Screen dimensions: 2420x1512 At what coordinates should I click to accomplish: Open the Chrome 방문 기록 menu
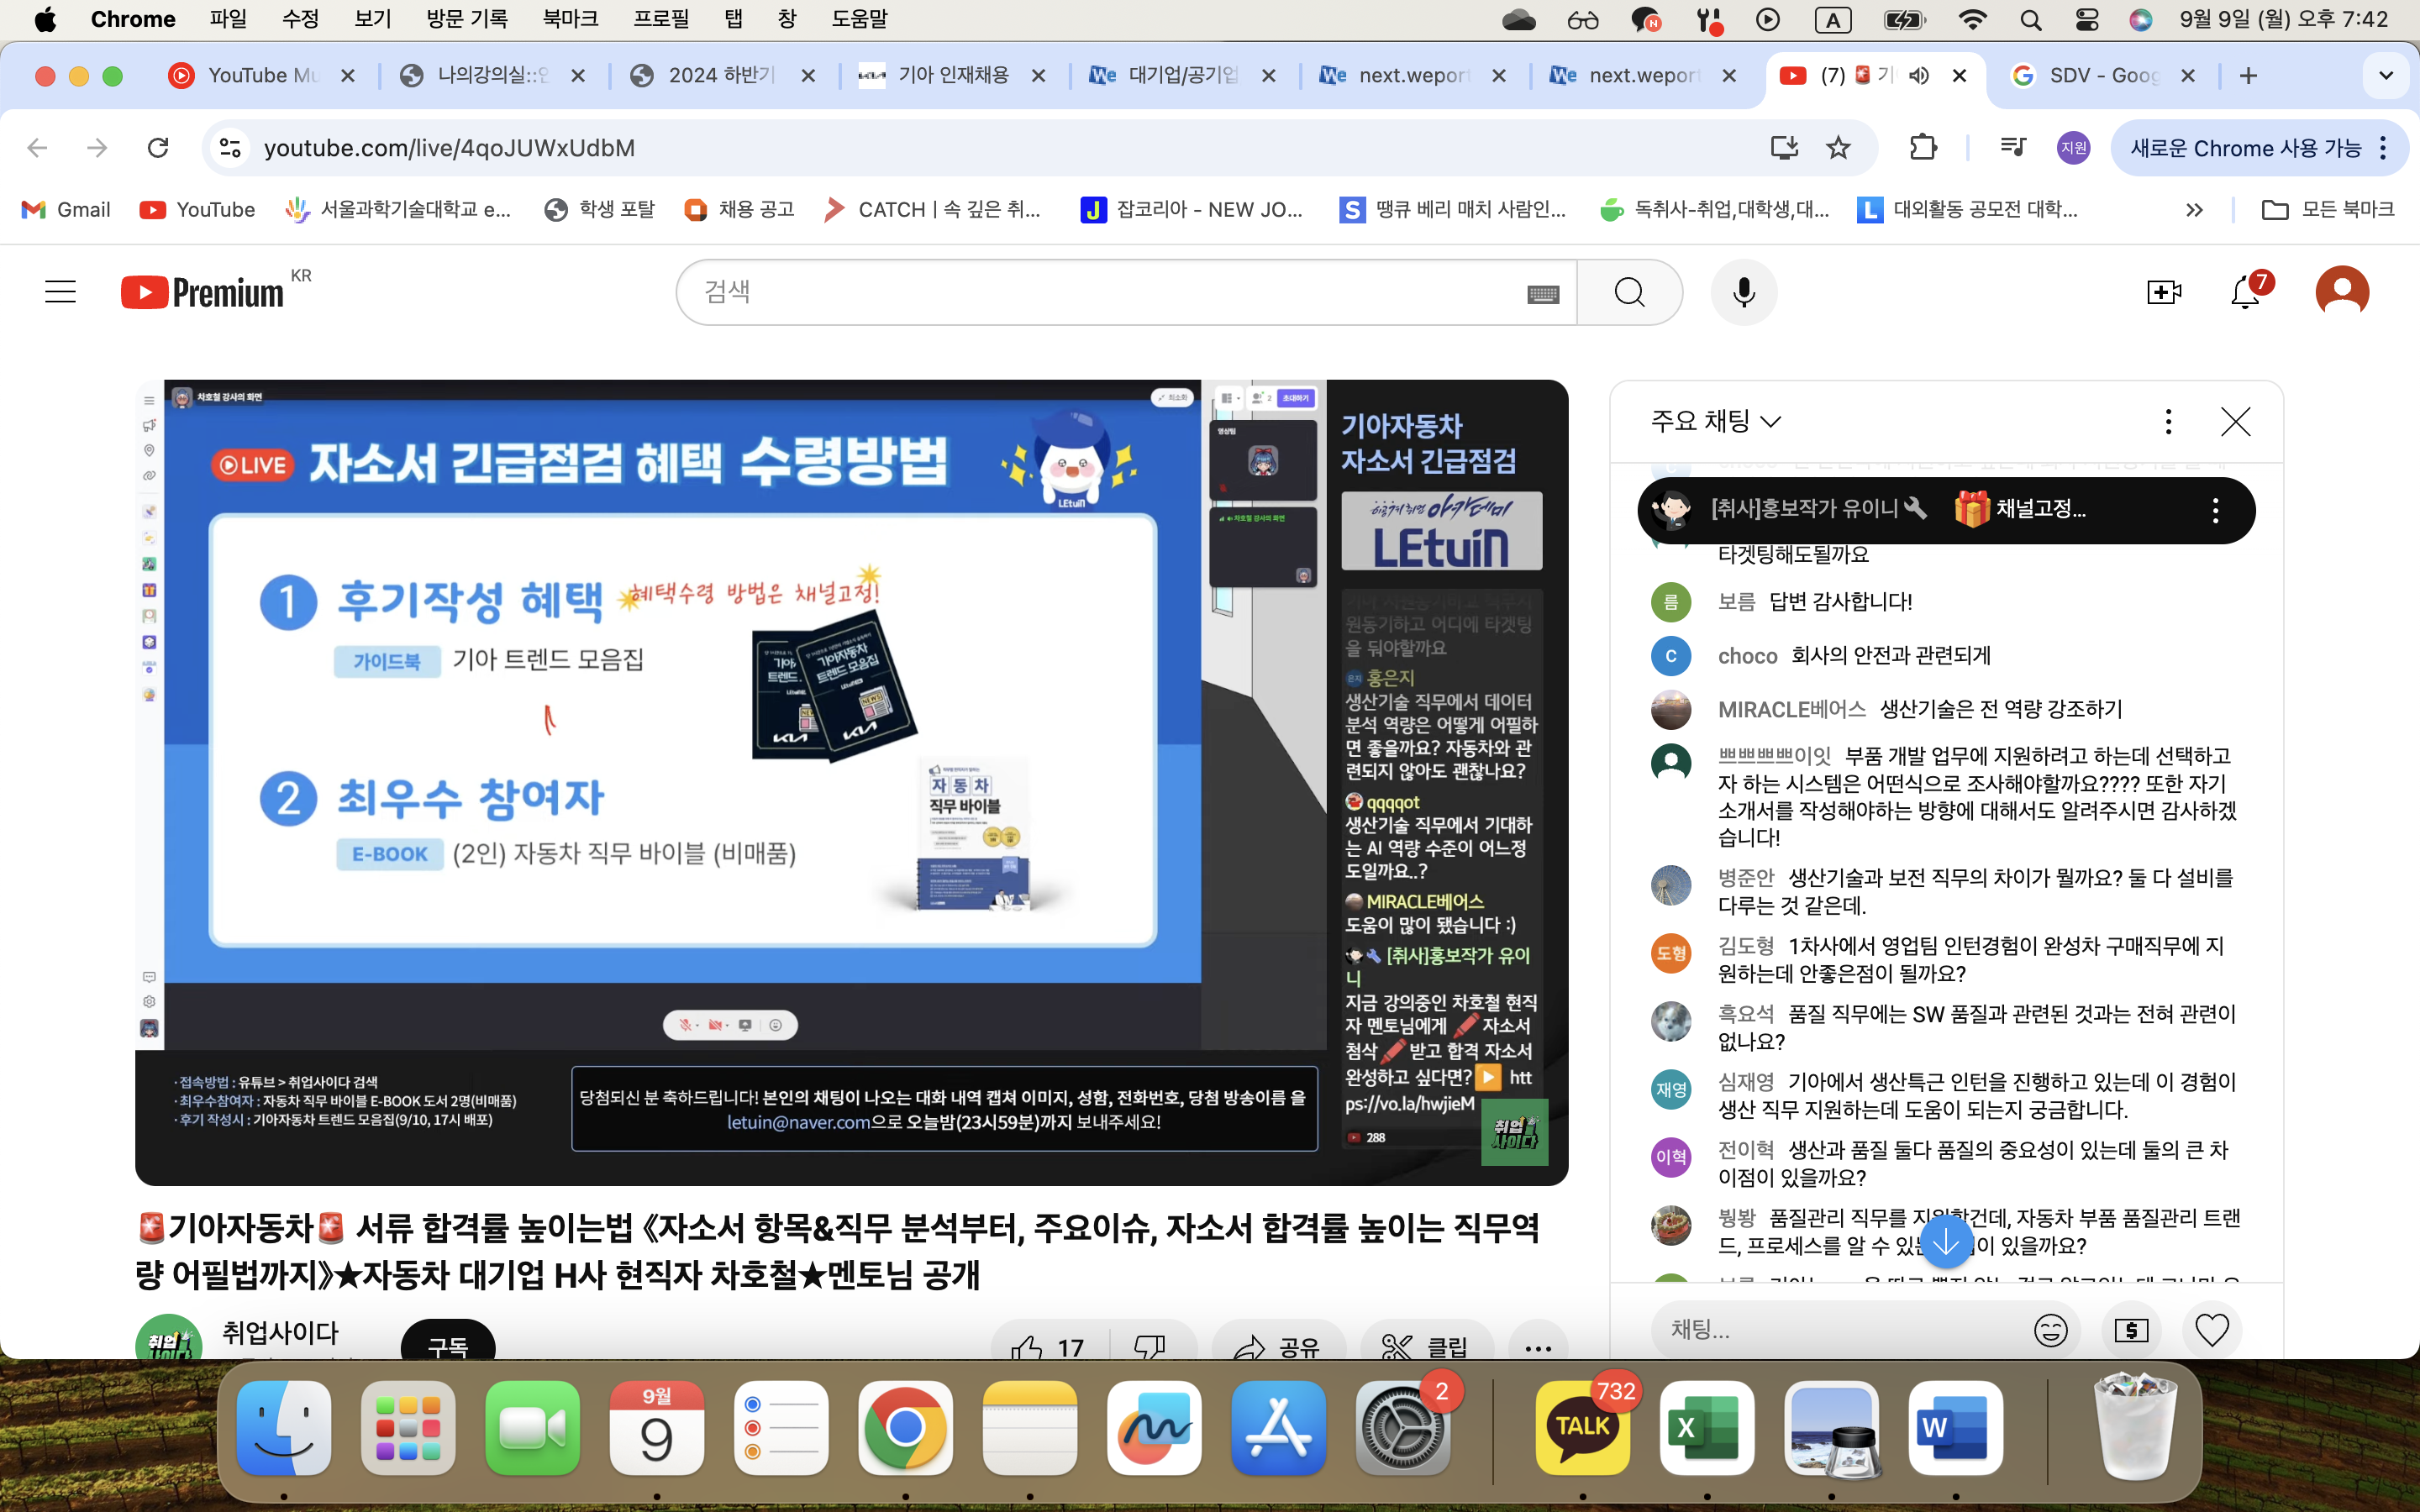(467, 19)
